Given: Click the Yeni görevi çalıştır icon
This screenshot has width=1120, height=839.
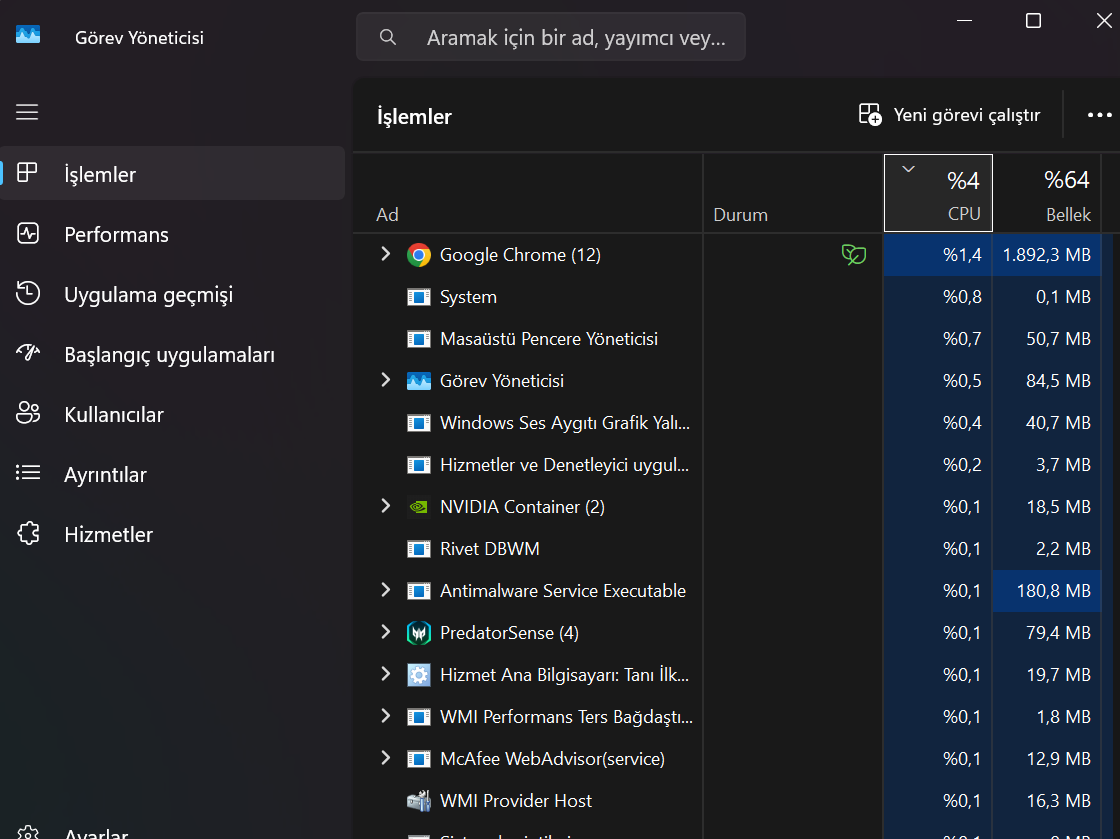Looking at the screenshot, I should tap(870, 114).
